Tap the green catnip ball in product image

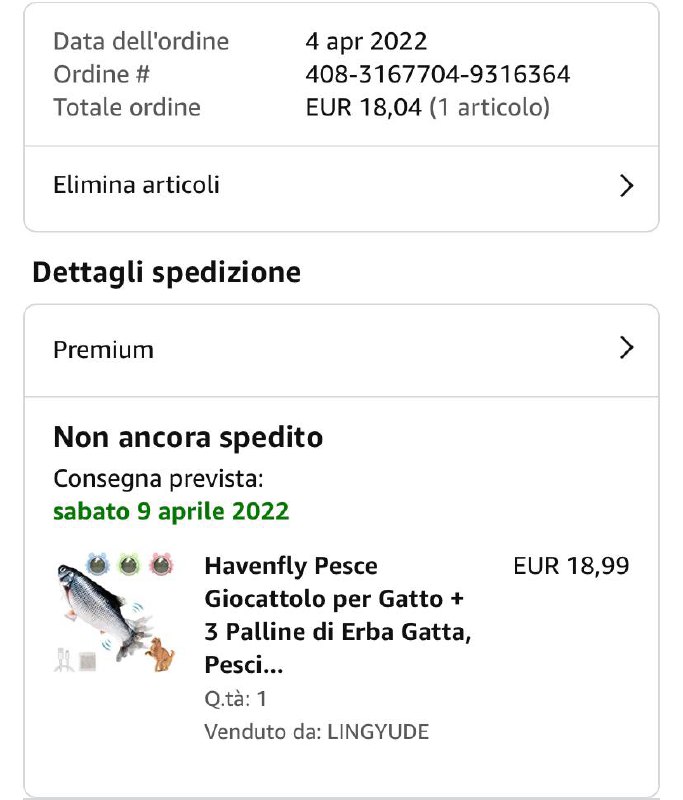pyautogui.click(x=129, y=564)
